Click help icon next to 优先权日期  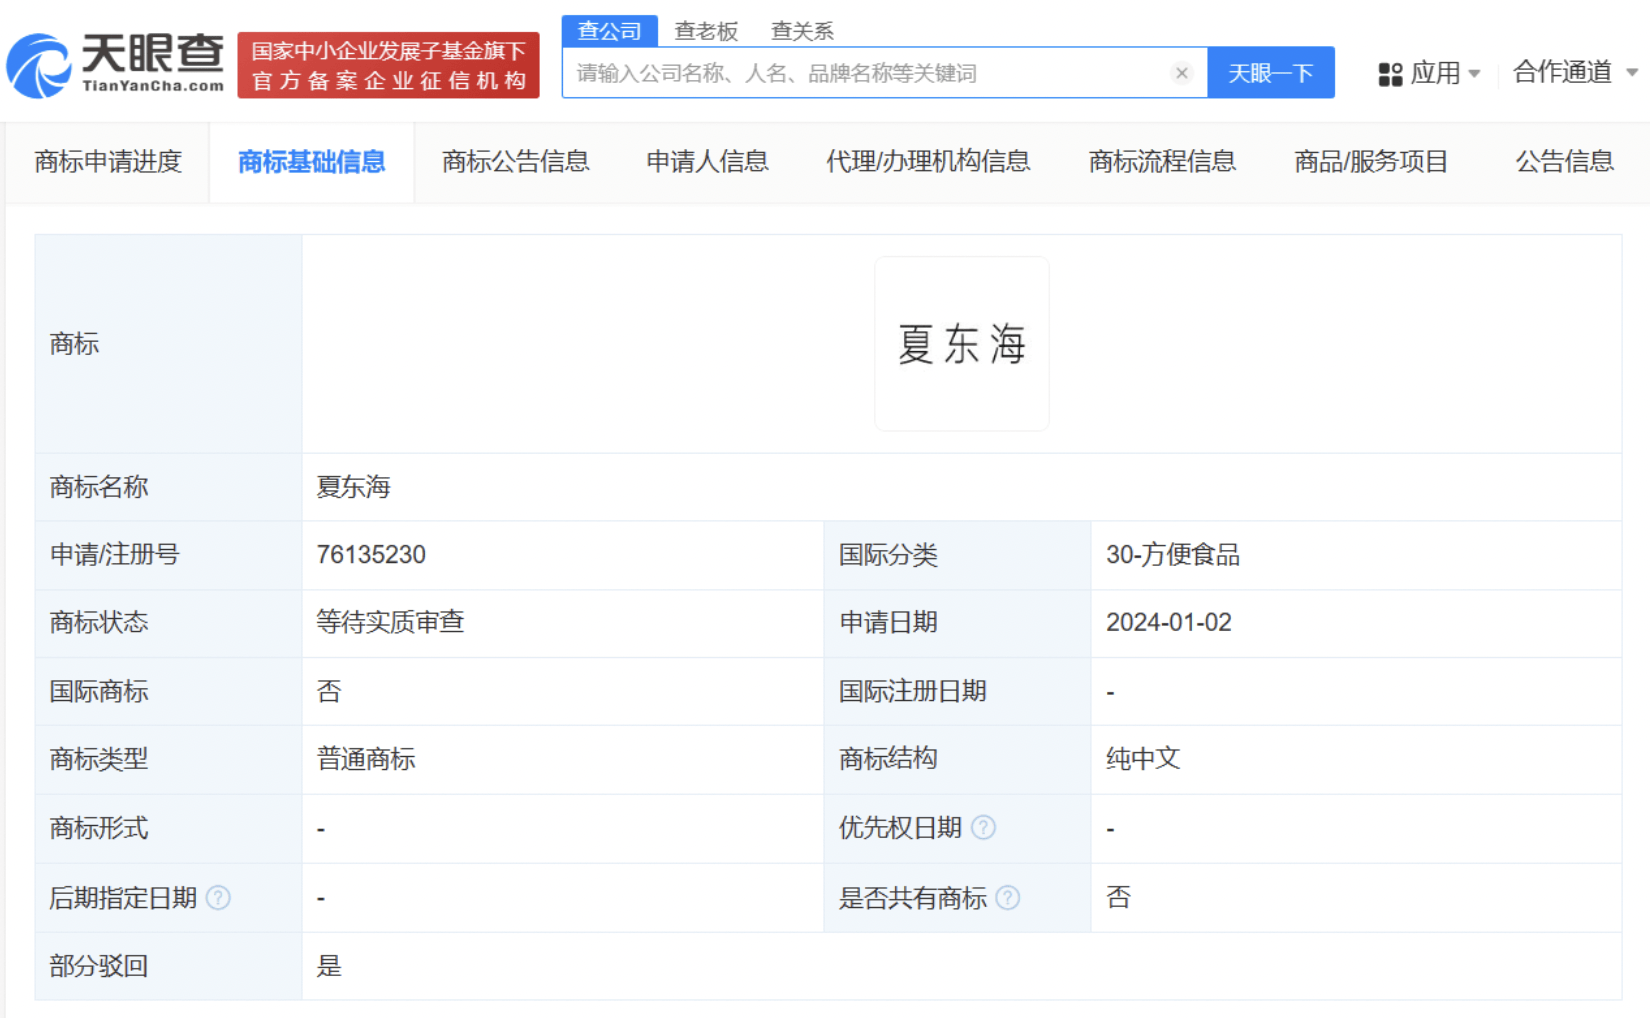984,828
